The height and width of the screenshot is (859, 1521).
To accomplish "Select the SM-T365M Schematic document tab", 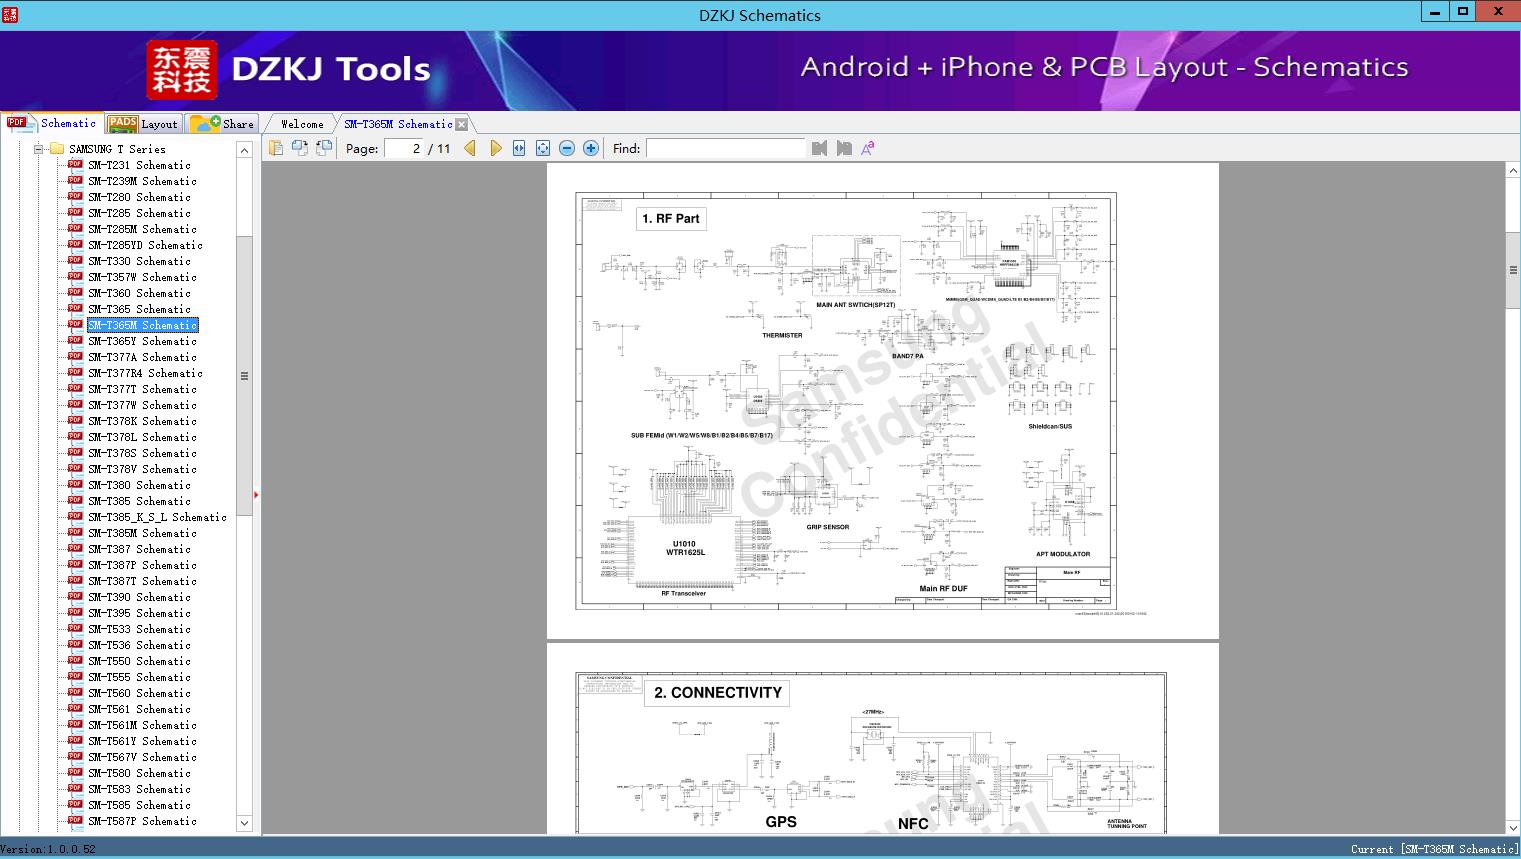I will point(398,124).
